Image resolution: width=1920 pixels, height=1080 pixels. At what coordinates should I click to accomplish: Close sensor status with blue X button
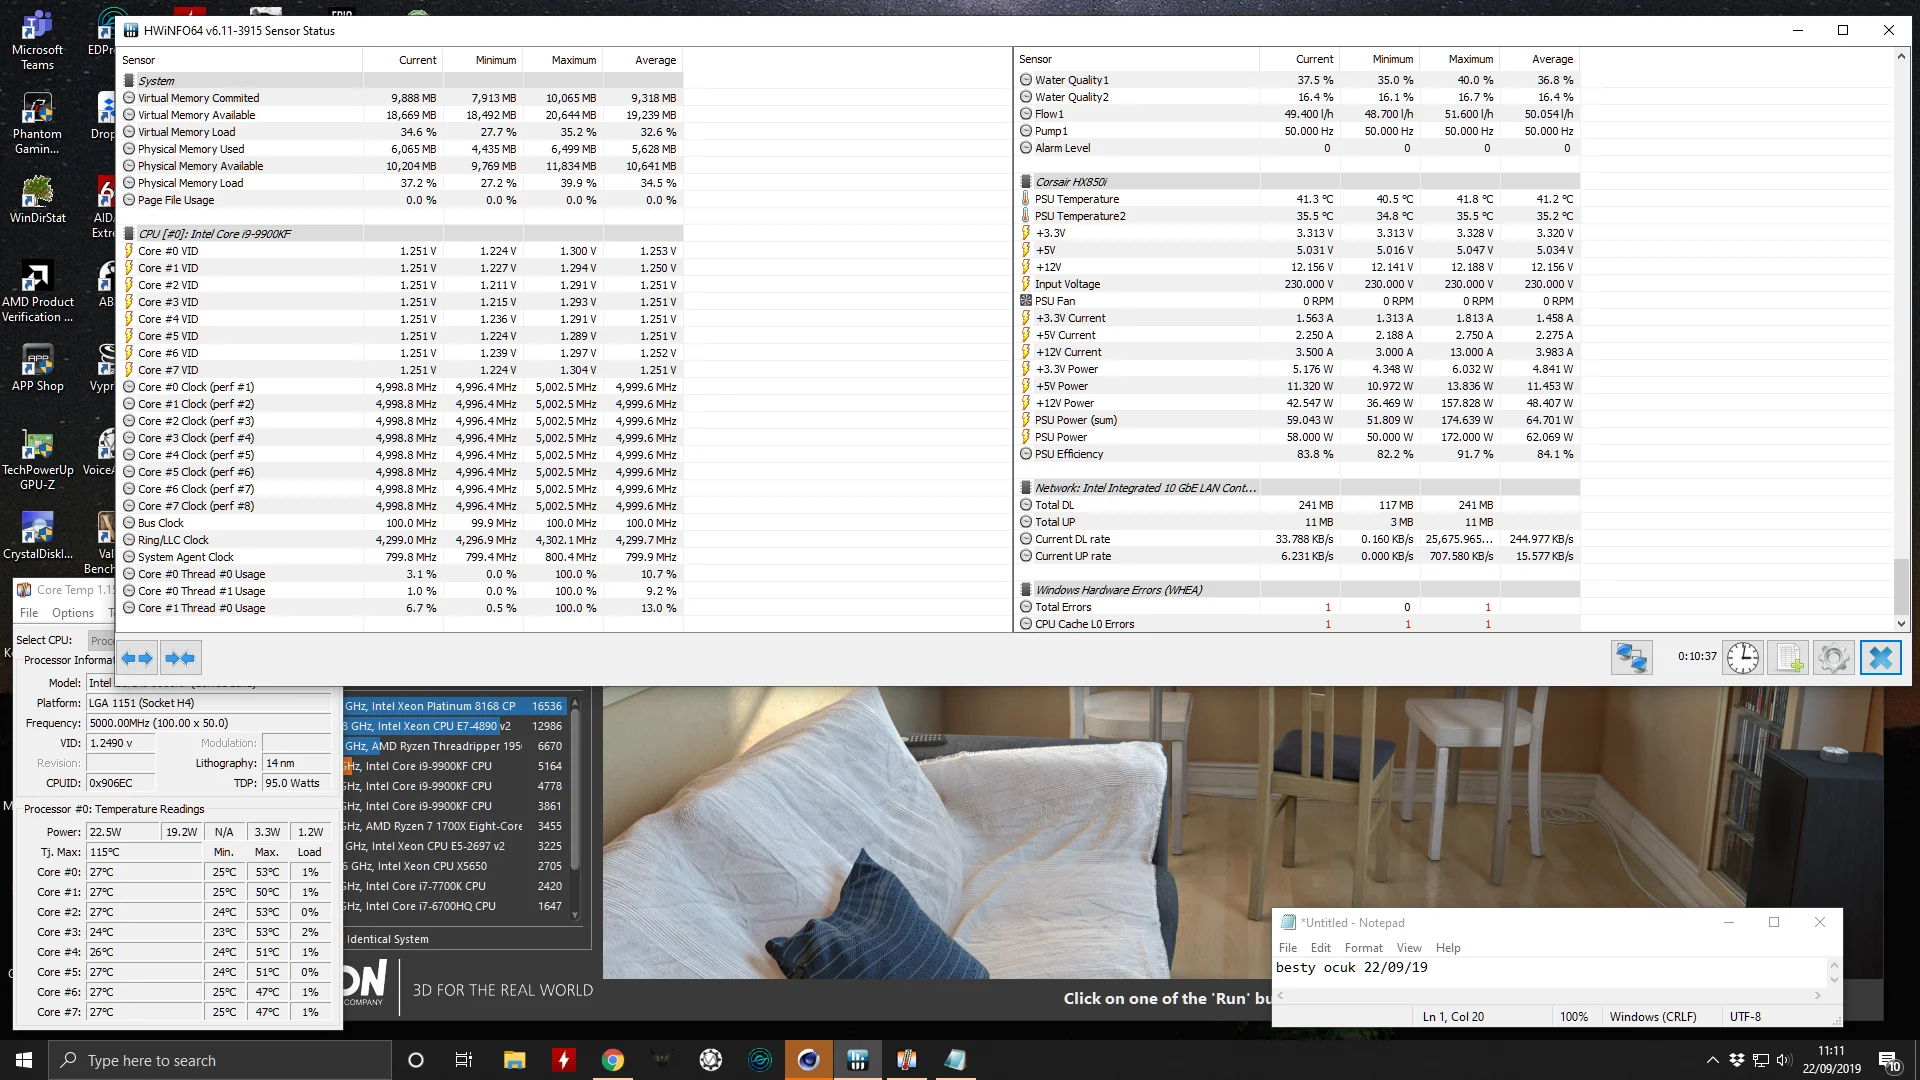tap(1881, 658)
